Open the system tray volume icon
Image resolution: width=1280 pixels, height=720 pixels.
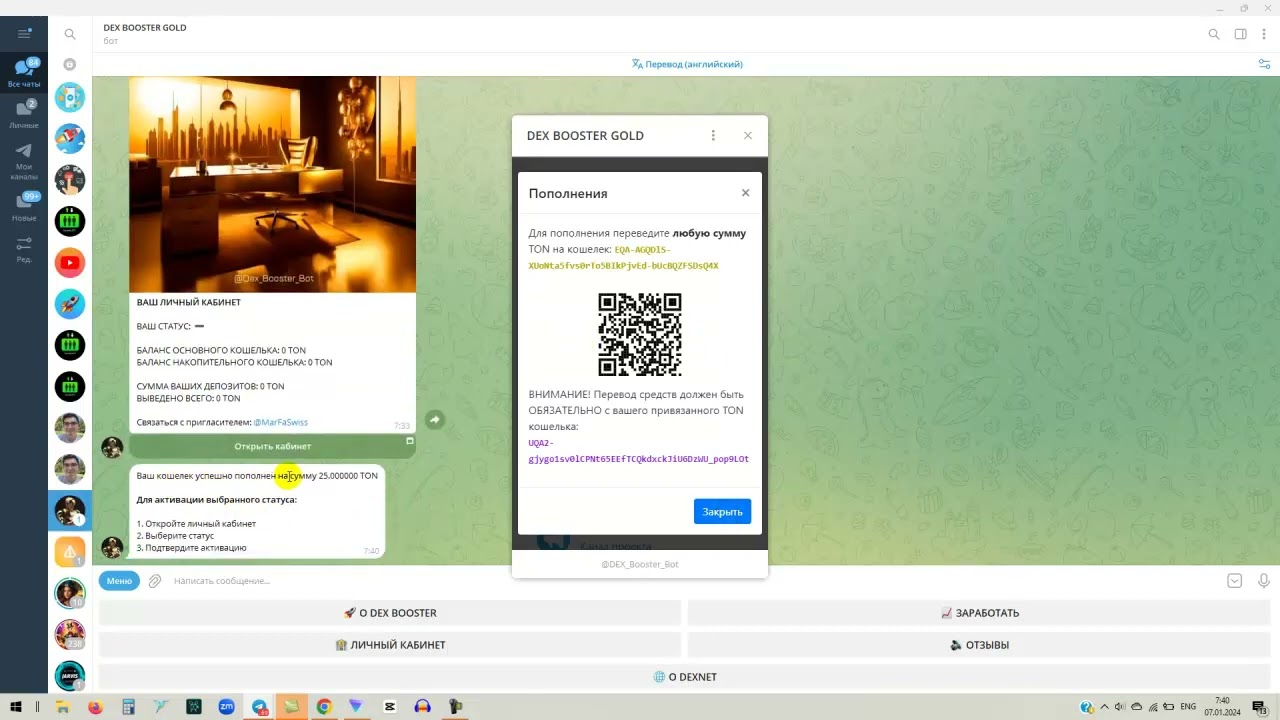click(1119, 707)
